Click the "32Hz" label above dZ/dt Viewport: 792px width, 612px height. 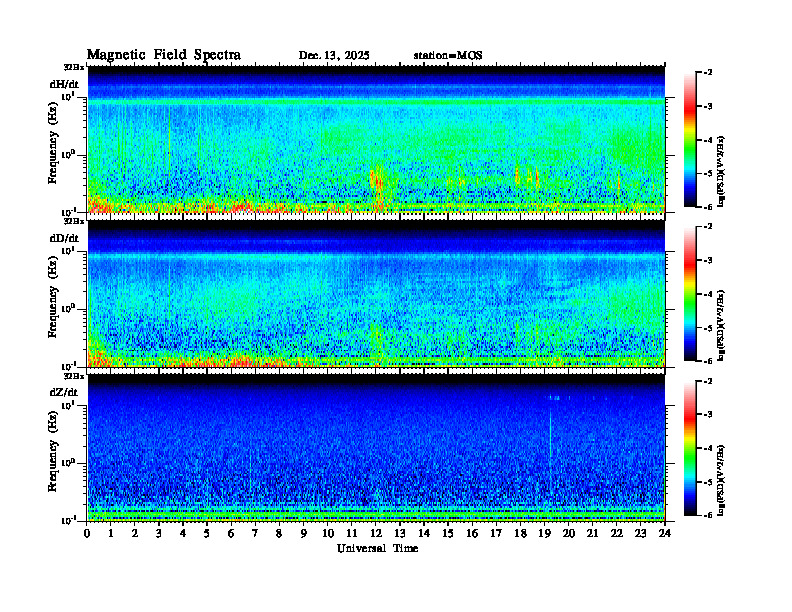tap(73, 376)
